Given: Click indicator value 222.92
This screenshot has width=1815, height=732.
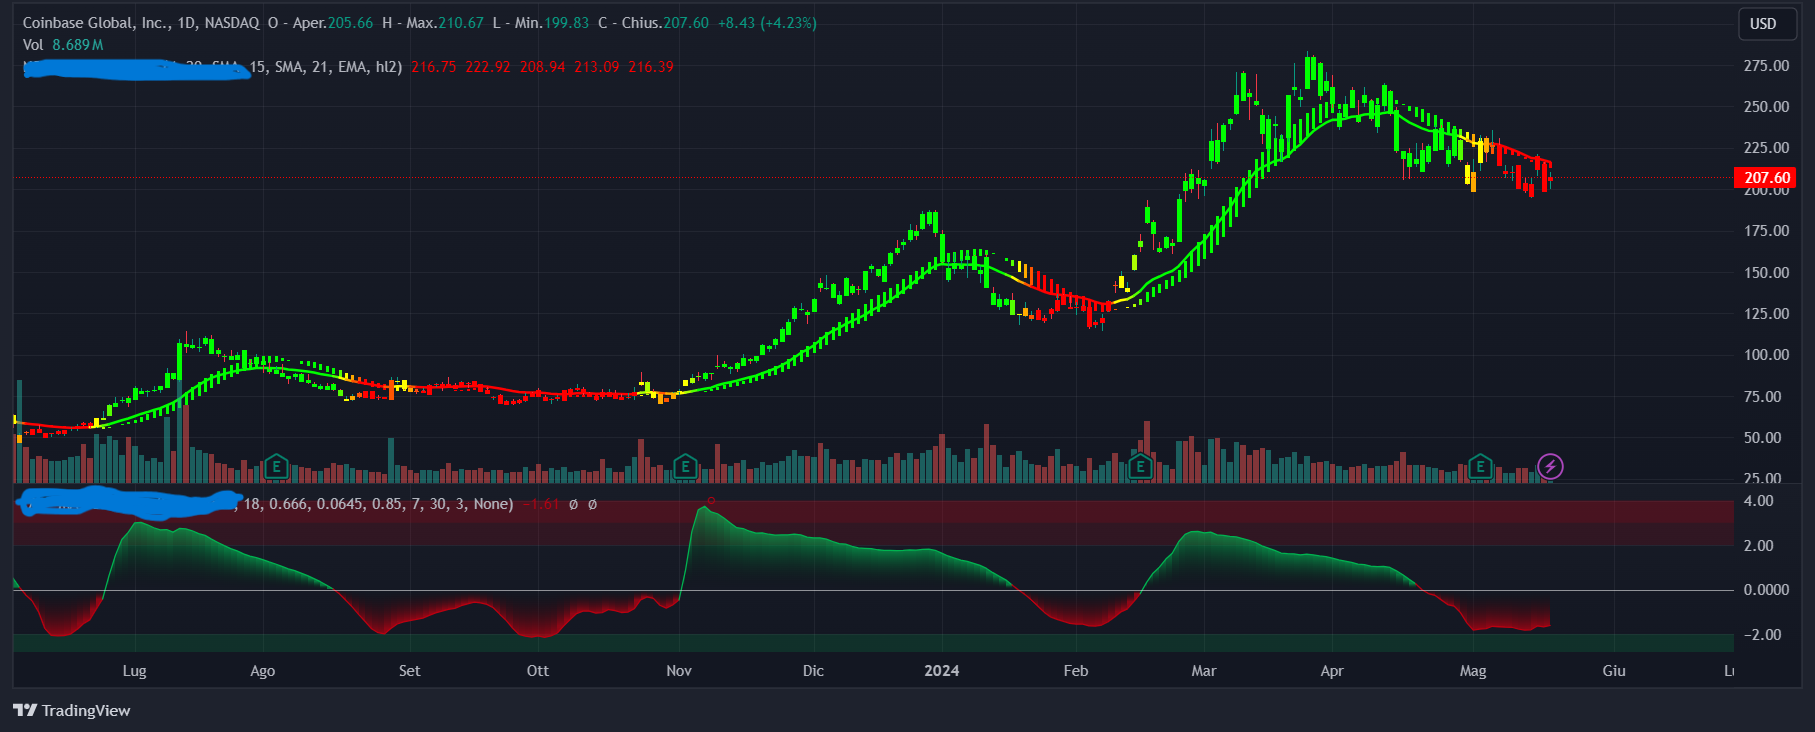Looking at the screenshot, I should pos(488,67).
